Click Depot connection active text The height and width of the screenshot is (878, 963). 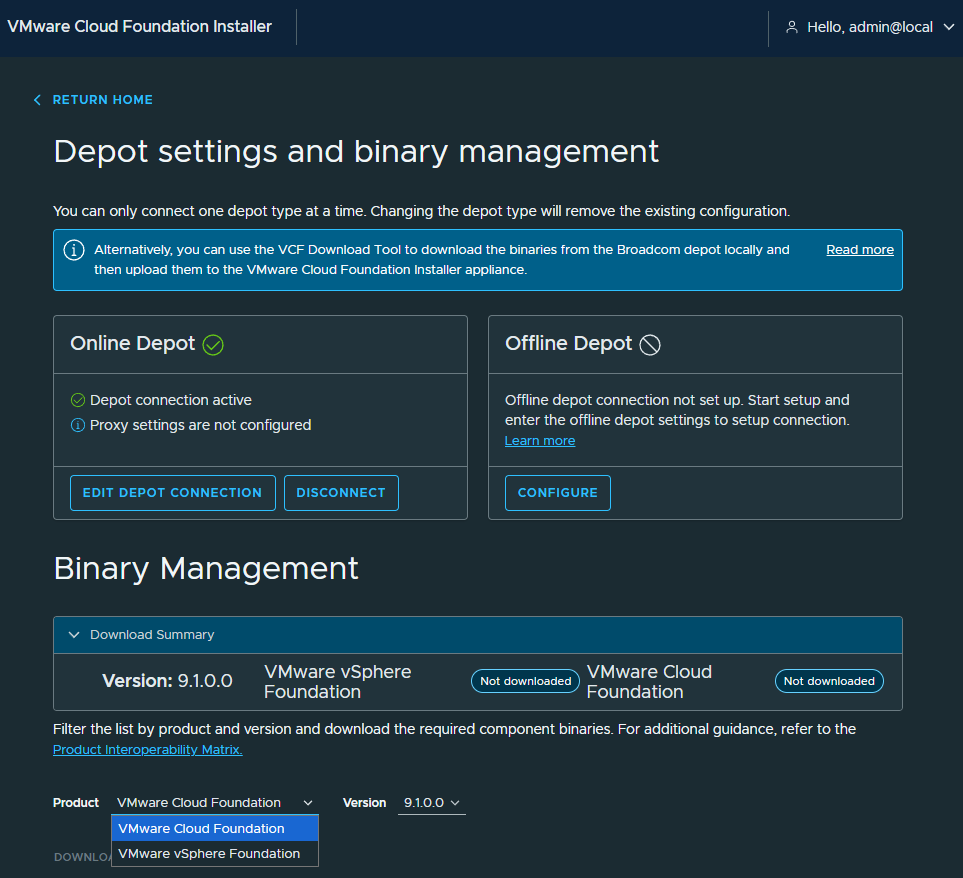coord(171,400)
